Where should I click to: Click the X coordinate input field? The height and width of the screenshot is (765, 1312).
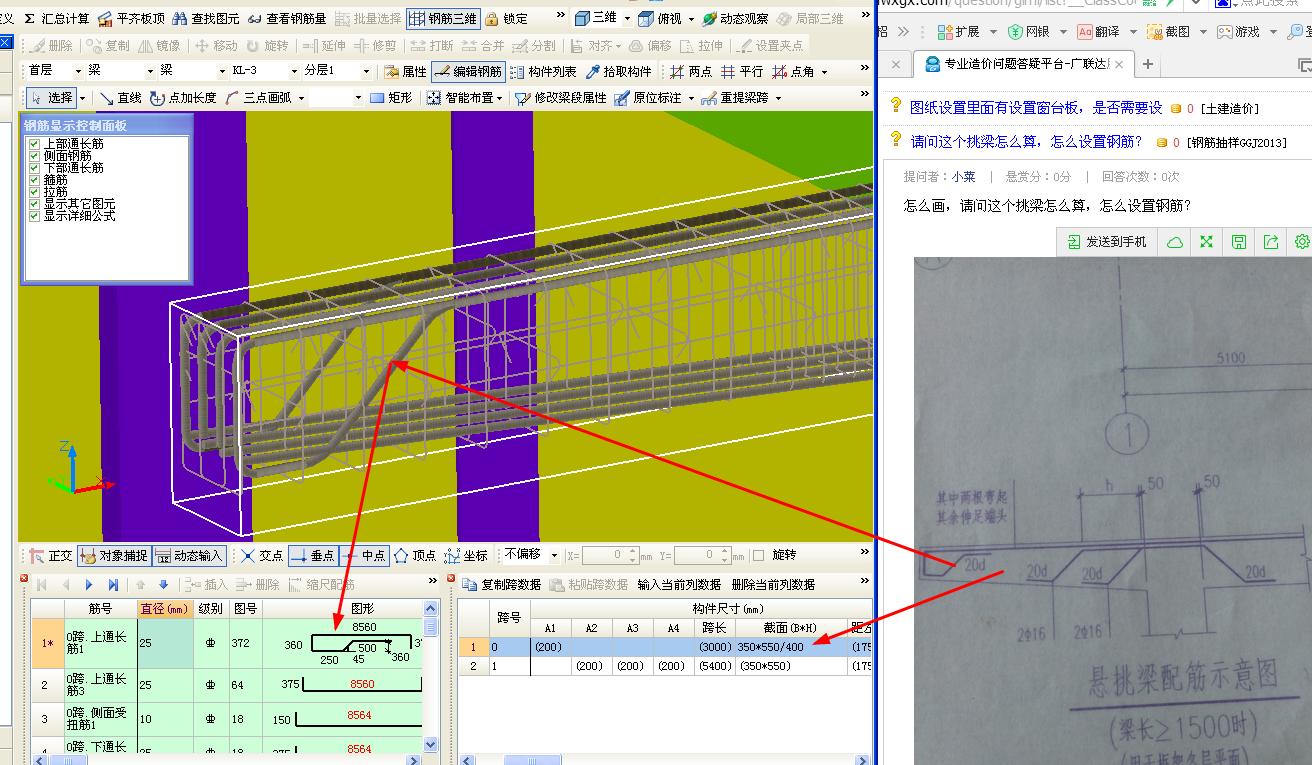click(609, 555)
